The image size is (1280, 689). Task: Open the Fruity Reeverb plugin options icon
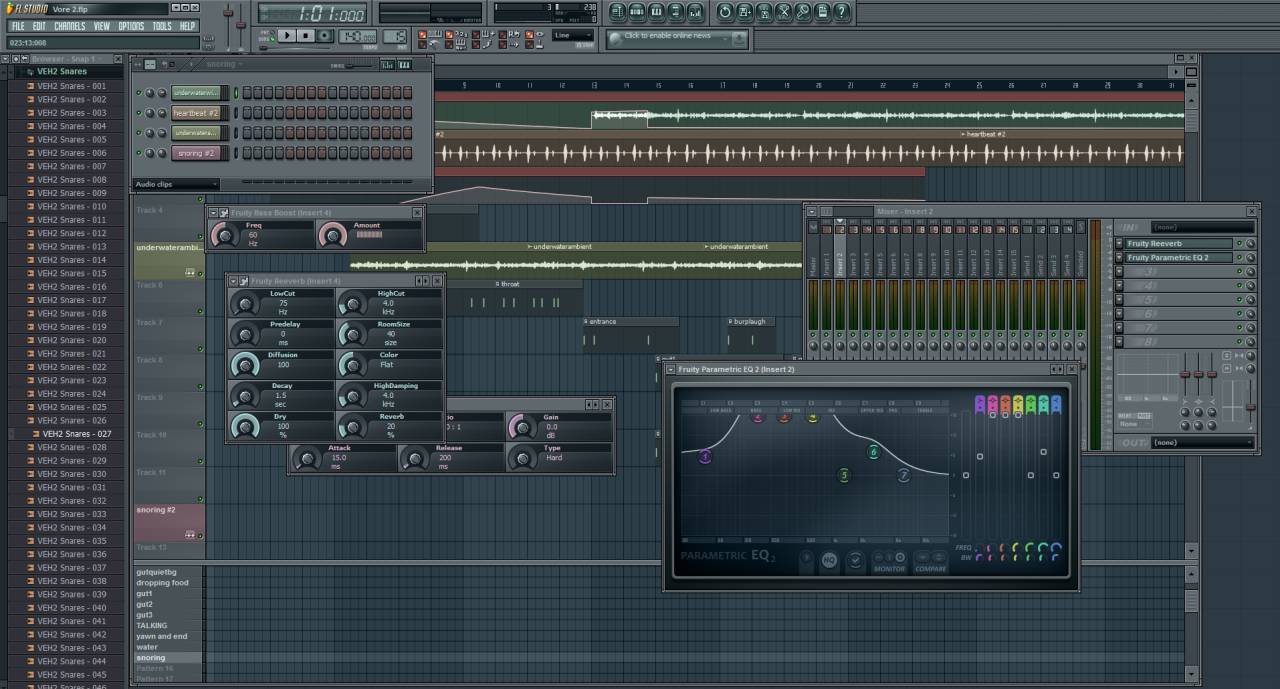[x=243, y=281]
